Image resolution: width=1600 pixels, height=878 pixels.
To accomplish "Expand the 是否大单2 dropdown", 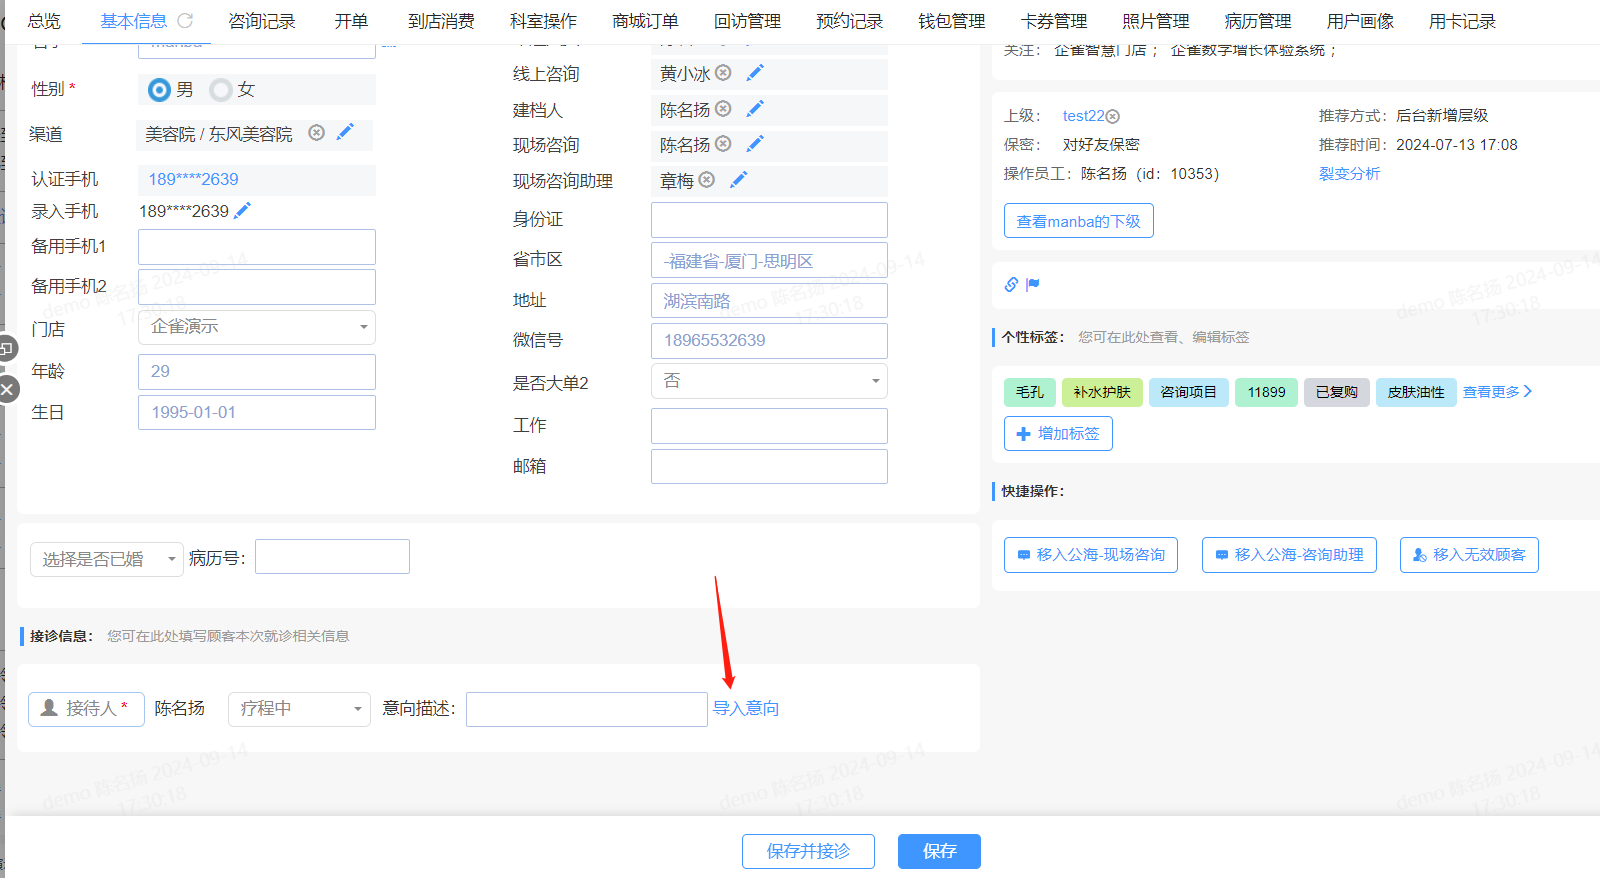I will pos(769,381).
